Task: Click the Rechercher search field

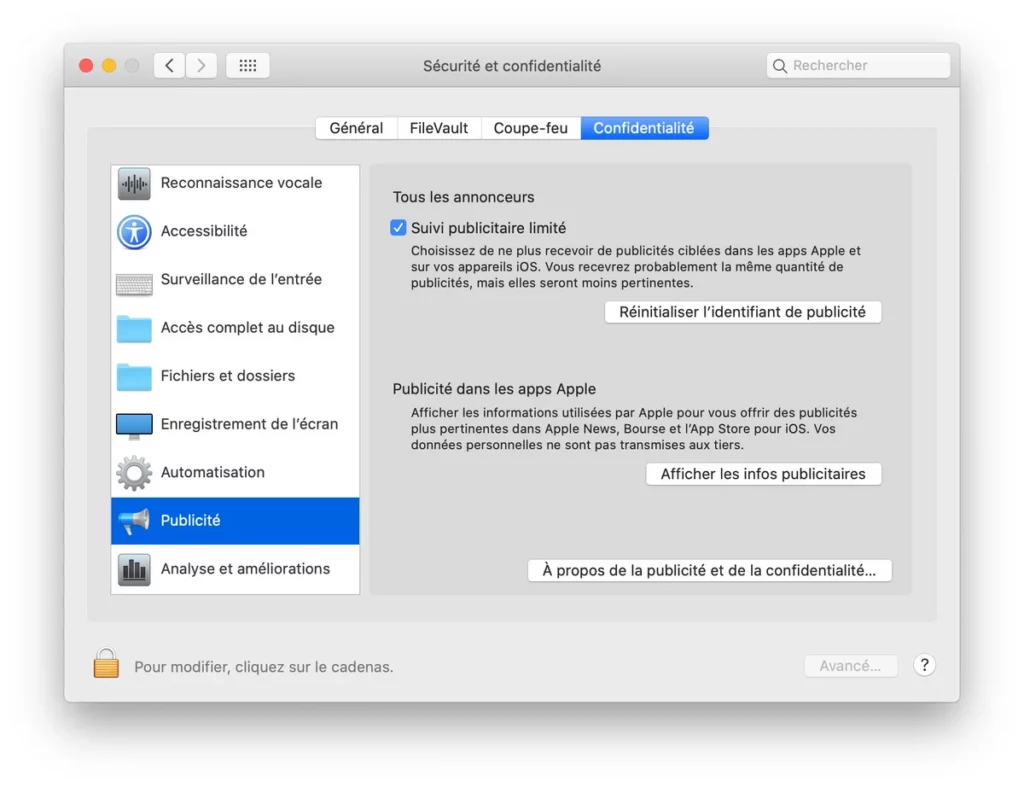Action: (858, 66)
